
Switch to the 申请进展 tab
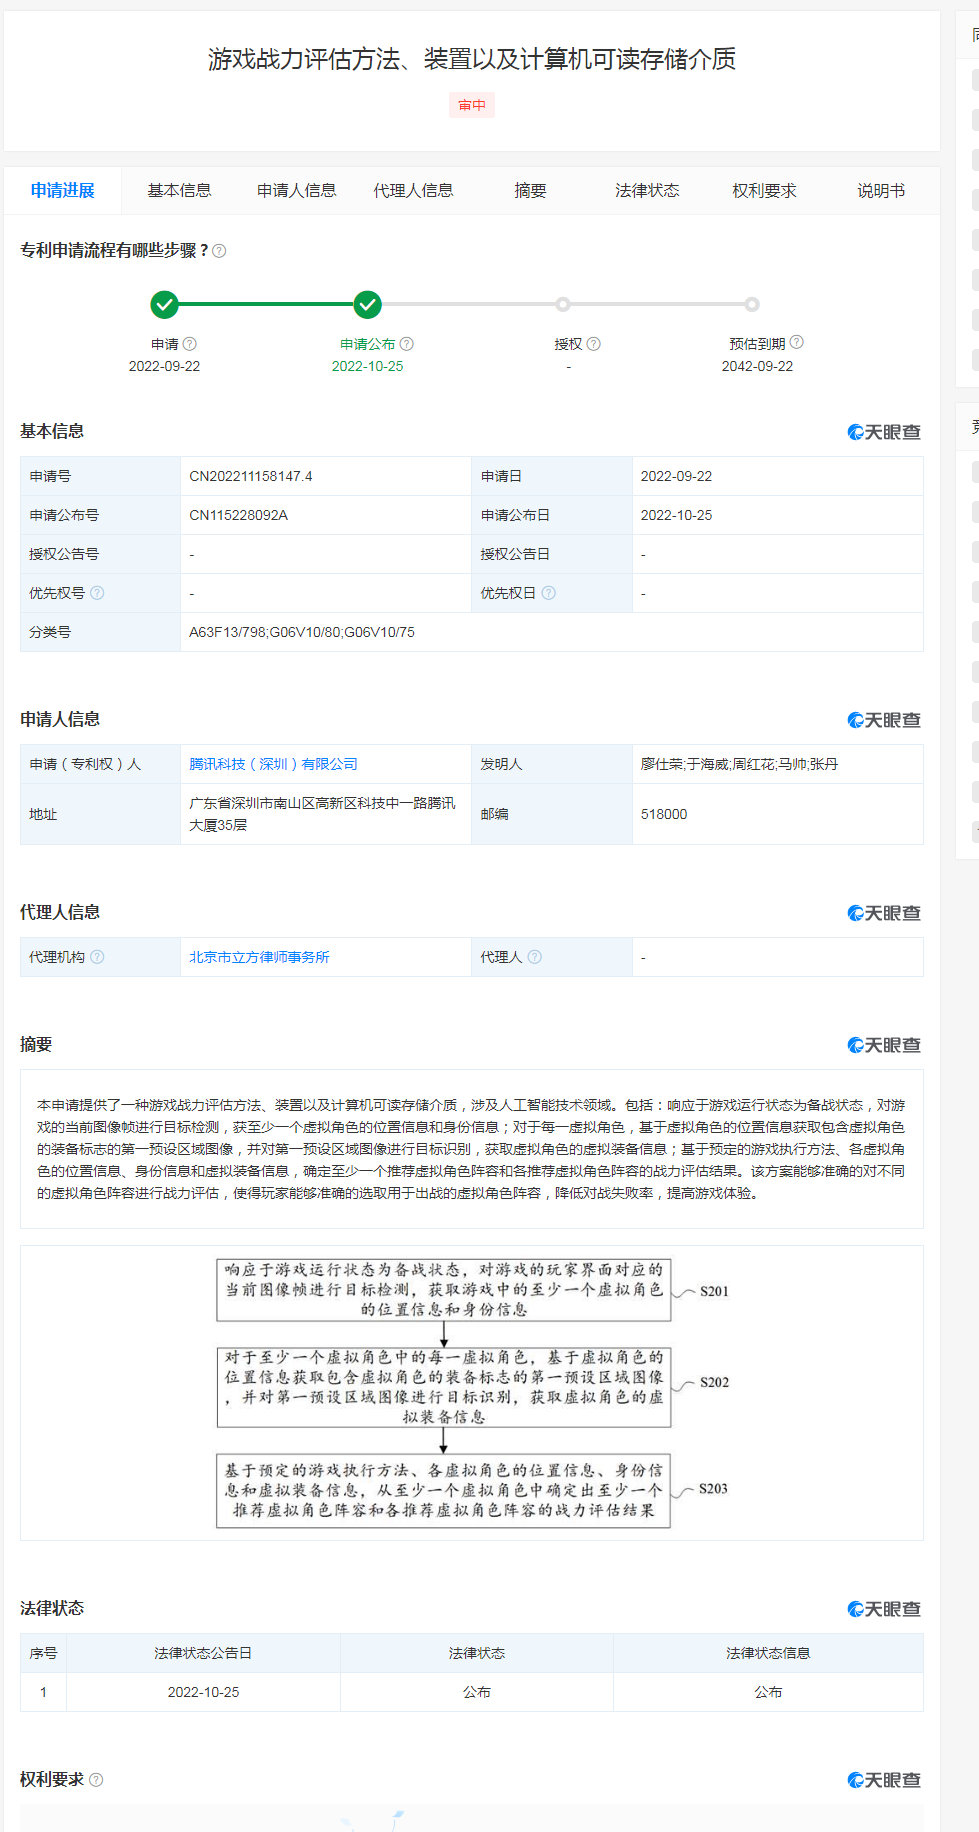[62, 190]
